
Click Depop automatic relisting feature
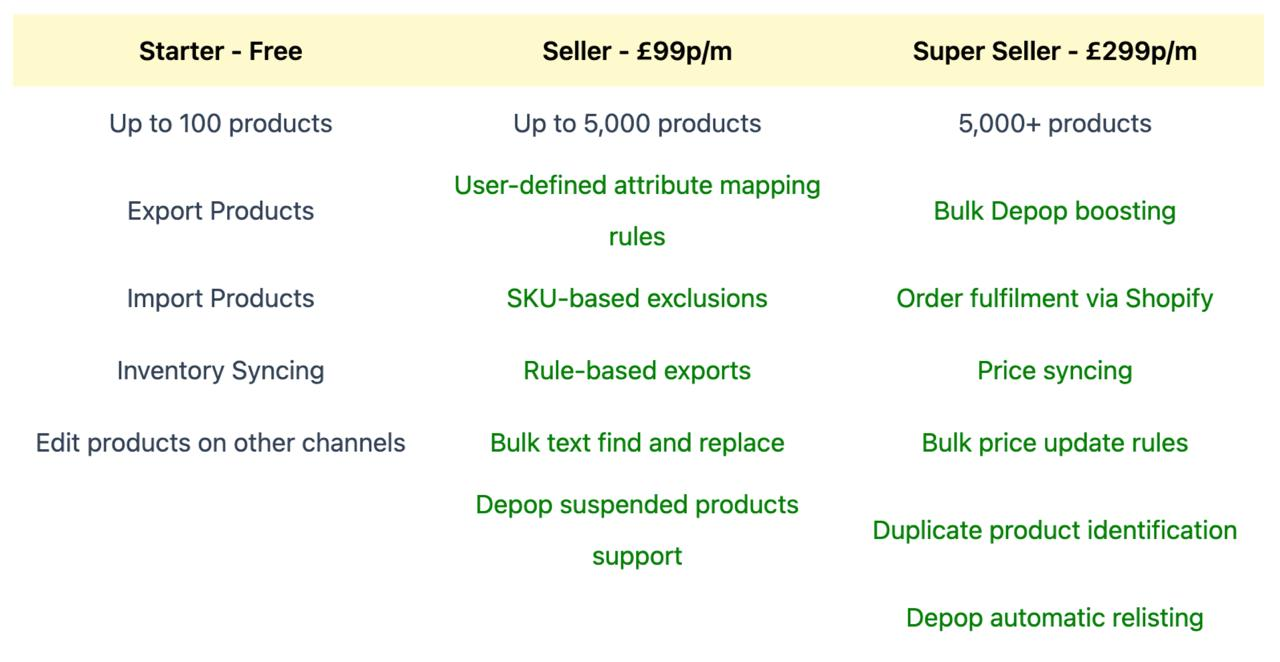point(1054,617)
